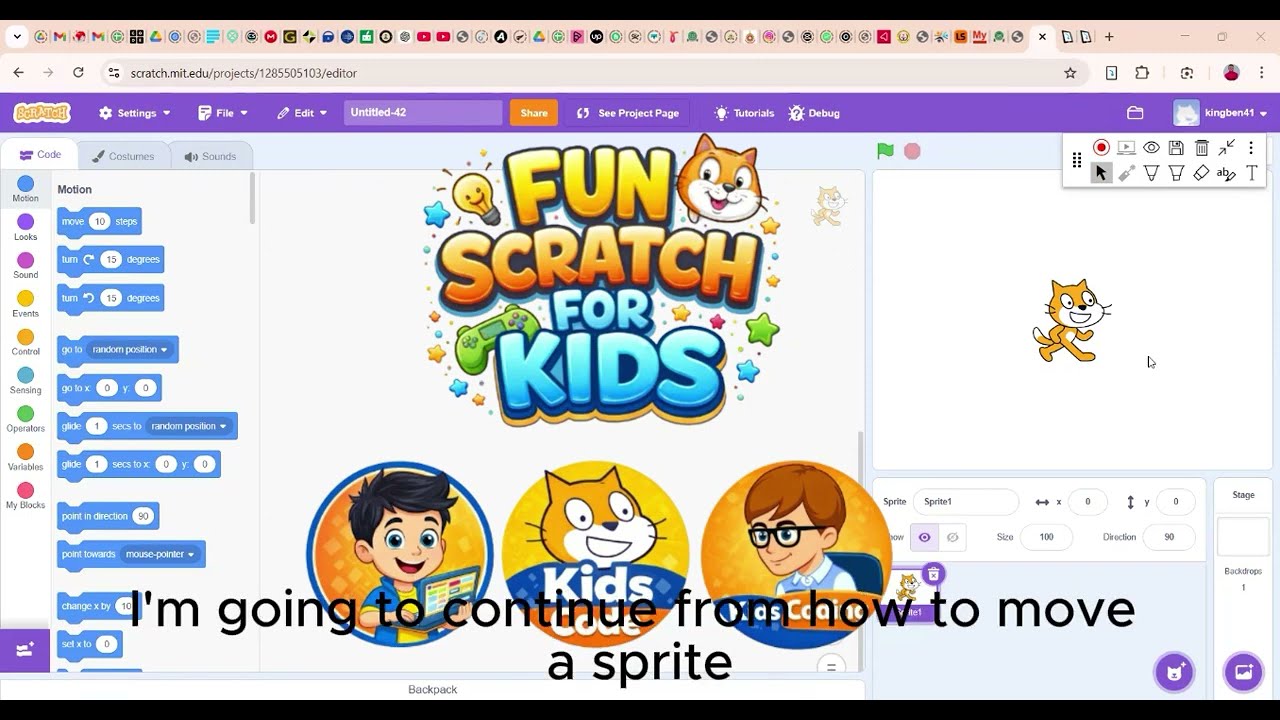The height and width of the screenshot is (720, 1280).
Task: Open My Stuff folder icon
Action: coord(1135,113)
